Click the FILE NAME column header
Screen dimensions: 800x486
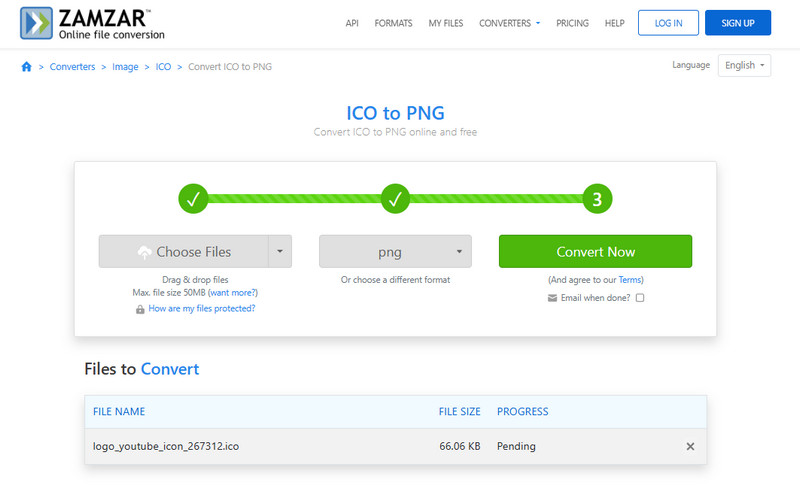tap(119, 412)
